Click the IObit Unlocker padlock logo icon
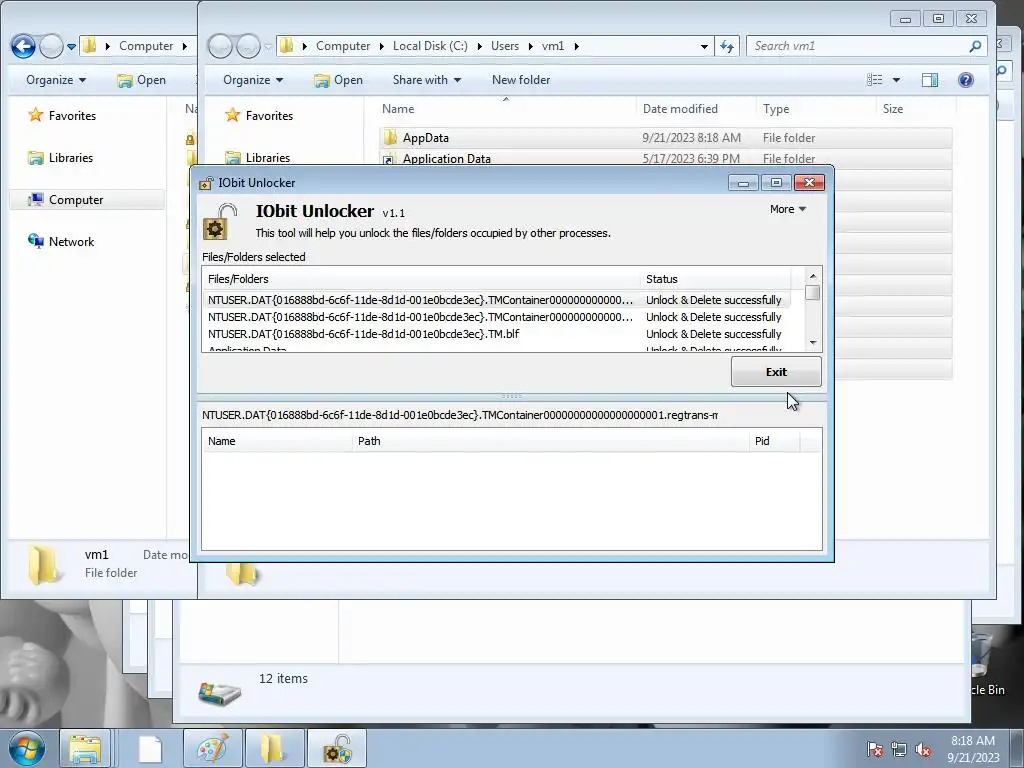 [x=219, y=221]
